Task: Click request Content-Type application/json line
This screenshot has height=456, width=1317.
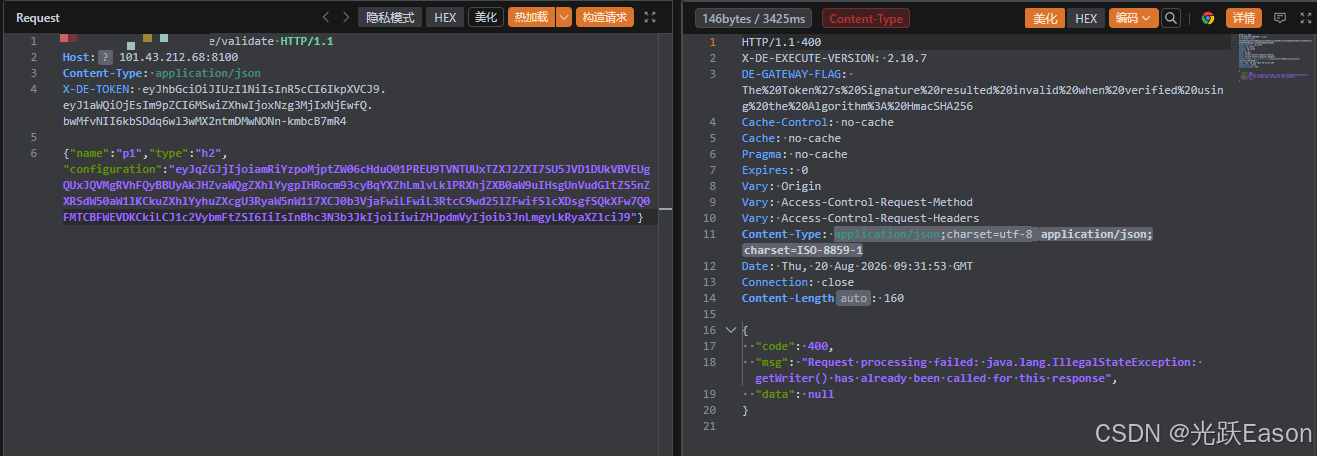Action: click(162, 73)
